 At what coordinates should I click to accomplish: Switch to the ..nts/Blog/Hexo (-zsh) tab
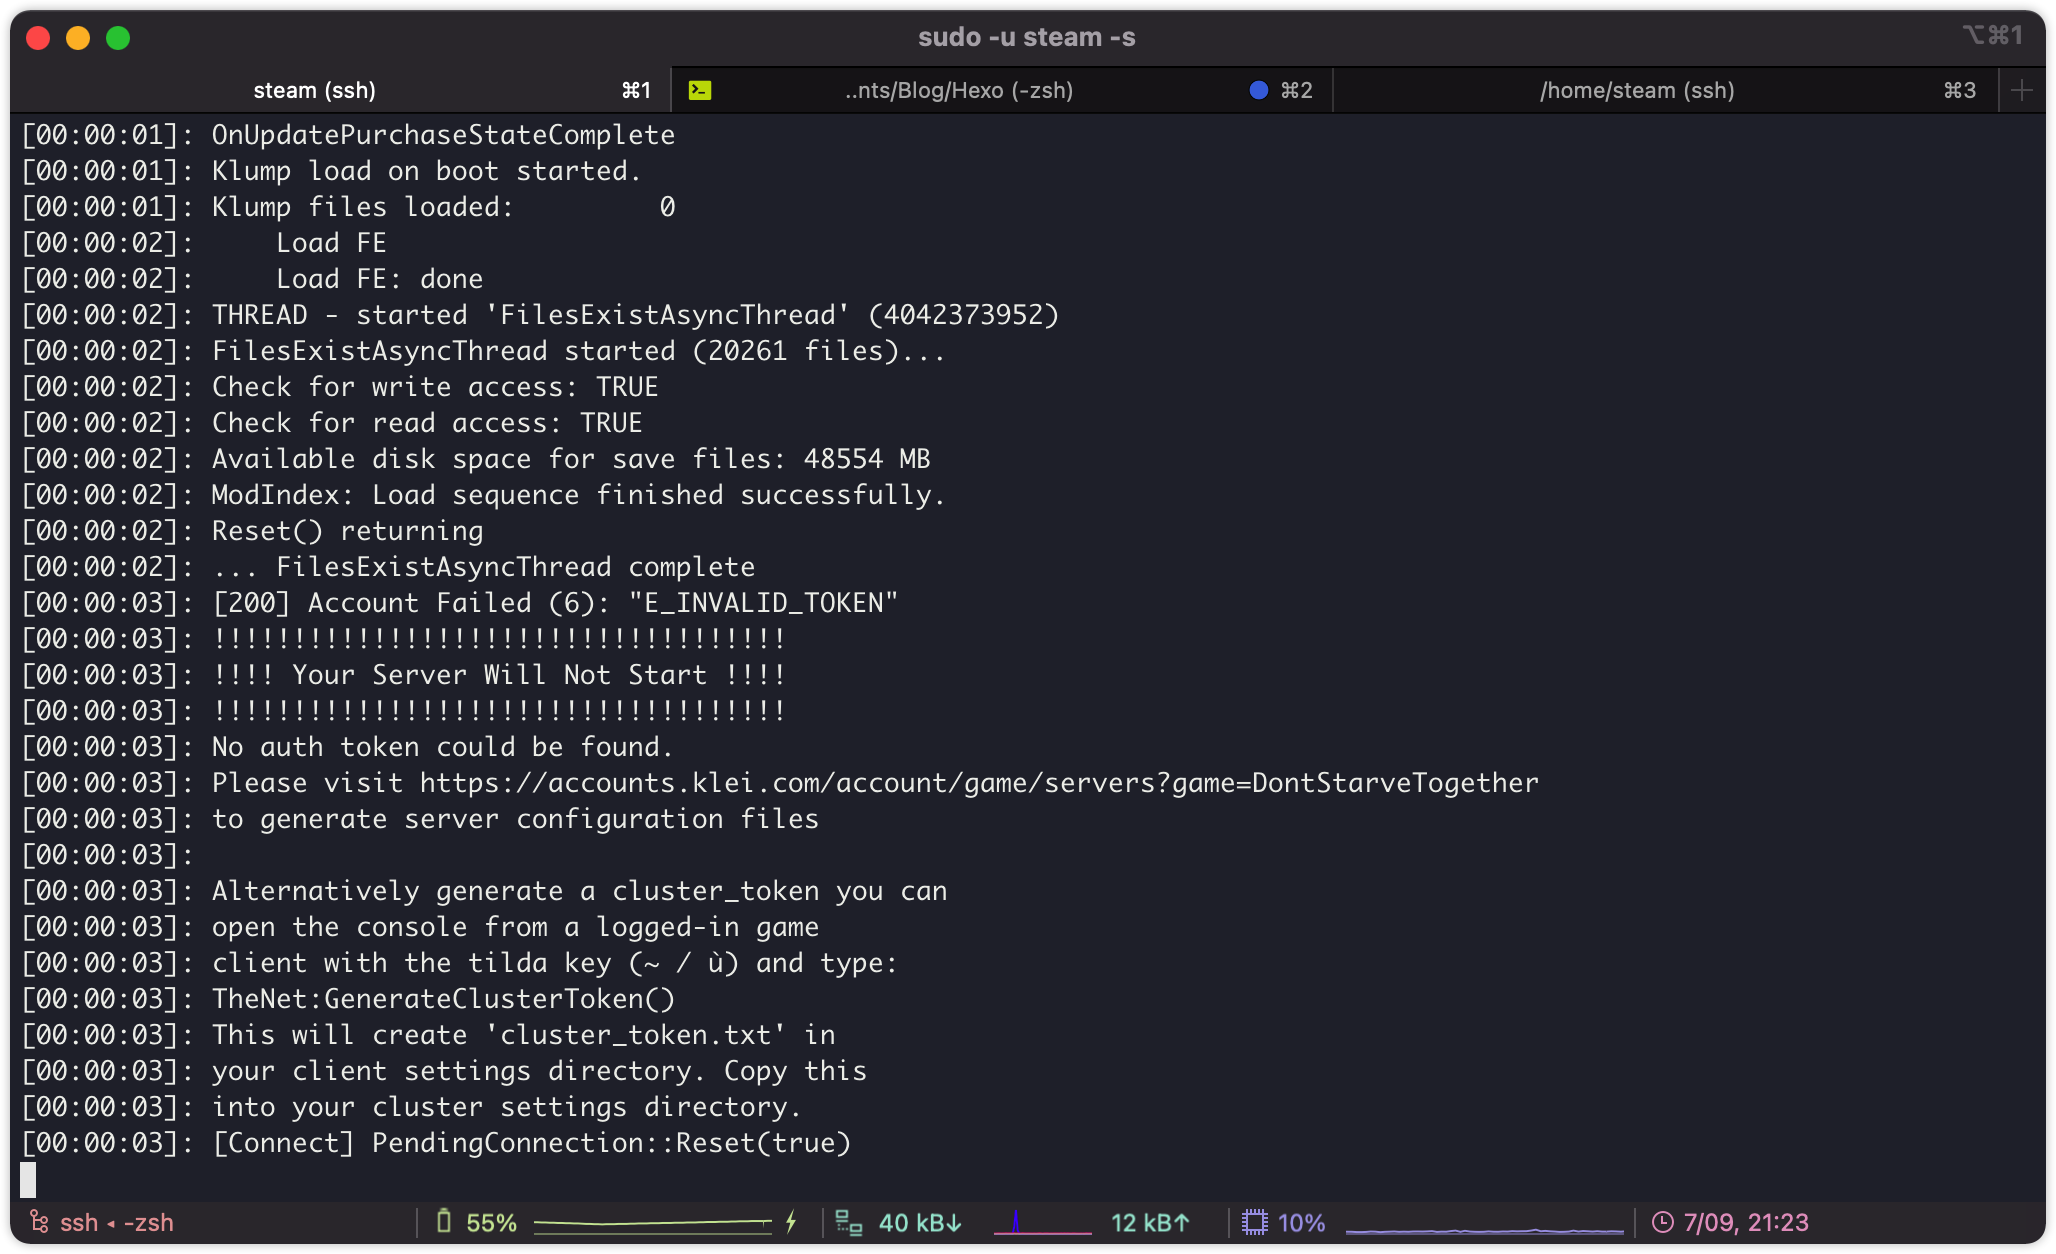(958, 90)
